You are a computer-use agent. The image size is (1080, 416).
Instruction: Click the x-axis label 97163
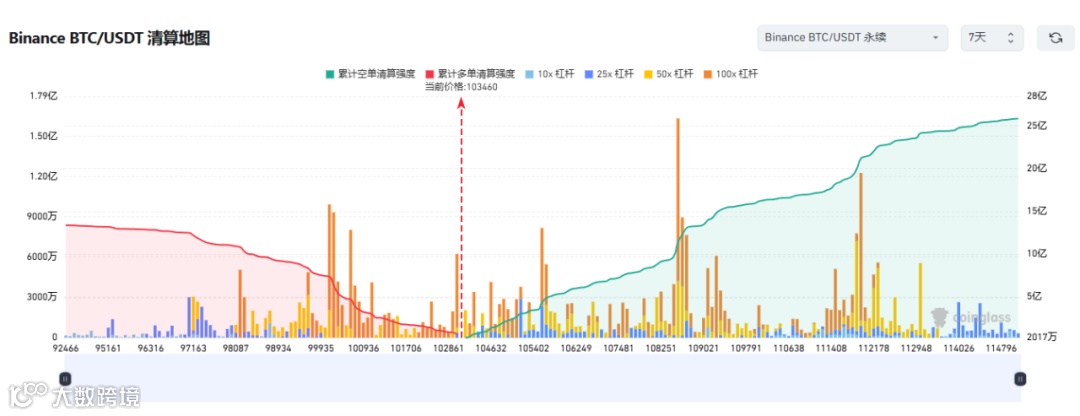[x=194, y=349]
